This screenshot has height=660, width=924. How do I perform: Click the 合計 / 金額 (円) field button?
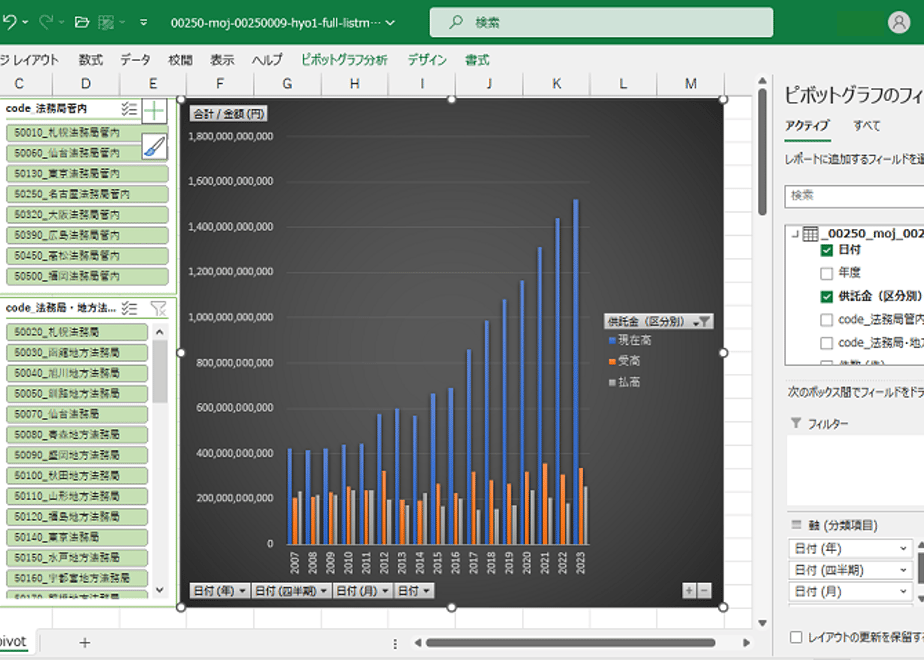click(229, 114)
